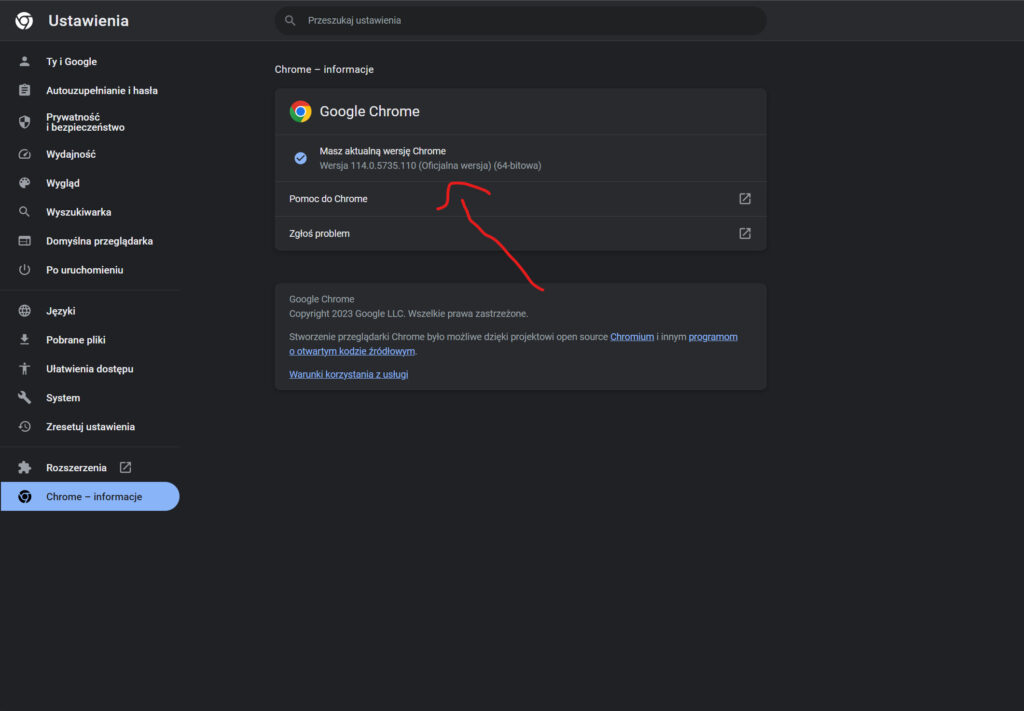Select Pobrane pliki in the sidebar
The image size is (1024, 711).
90,340
